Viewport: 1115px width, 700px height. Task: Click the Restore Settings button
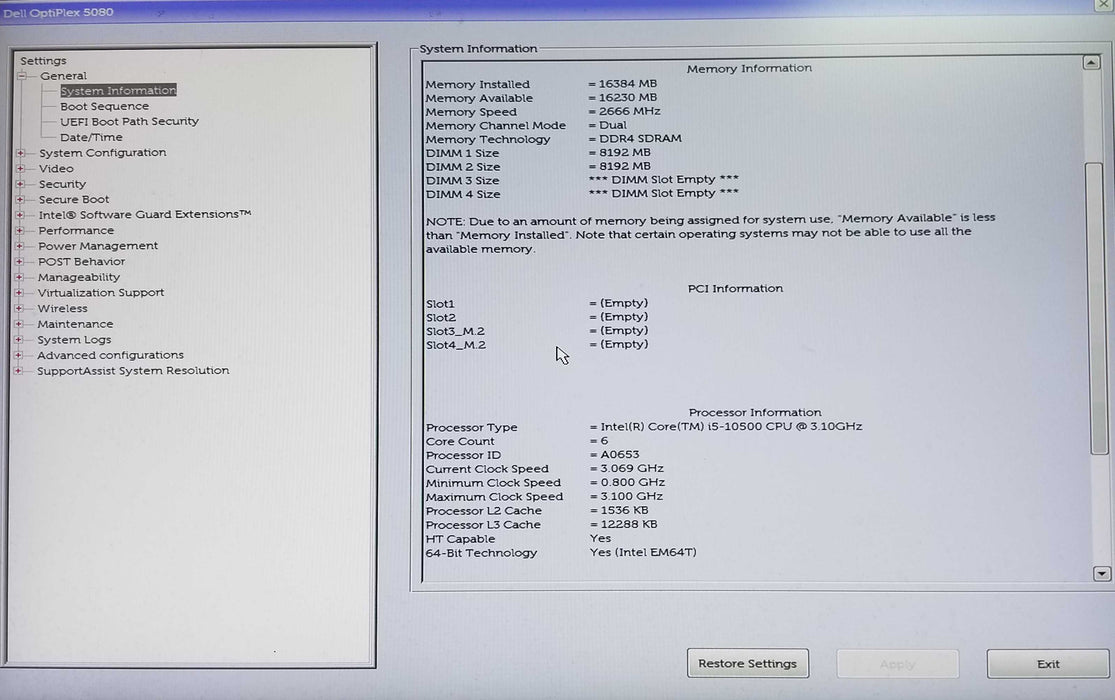(747, 663)
